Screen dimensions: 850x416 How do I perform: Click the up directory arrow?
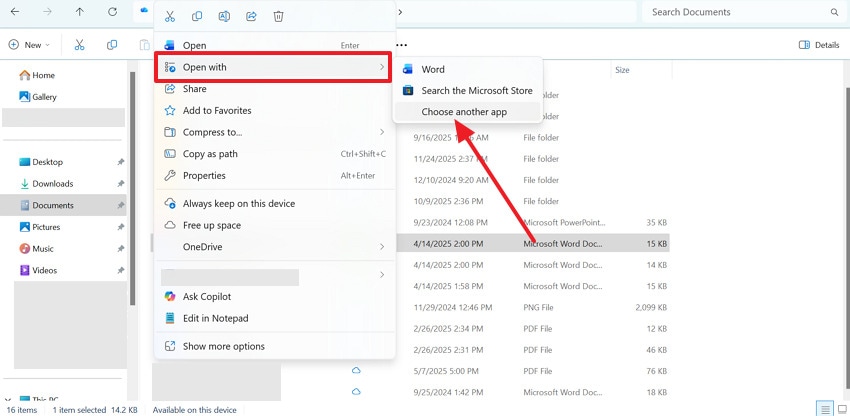[x=80, y=12]
